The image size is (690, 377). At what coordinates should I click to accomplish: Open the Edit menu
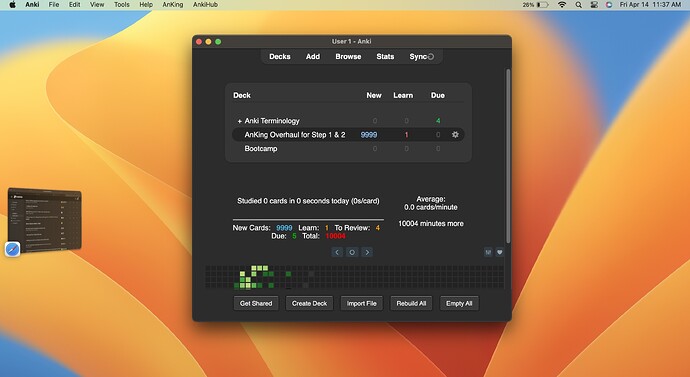pos(74,5)
